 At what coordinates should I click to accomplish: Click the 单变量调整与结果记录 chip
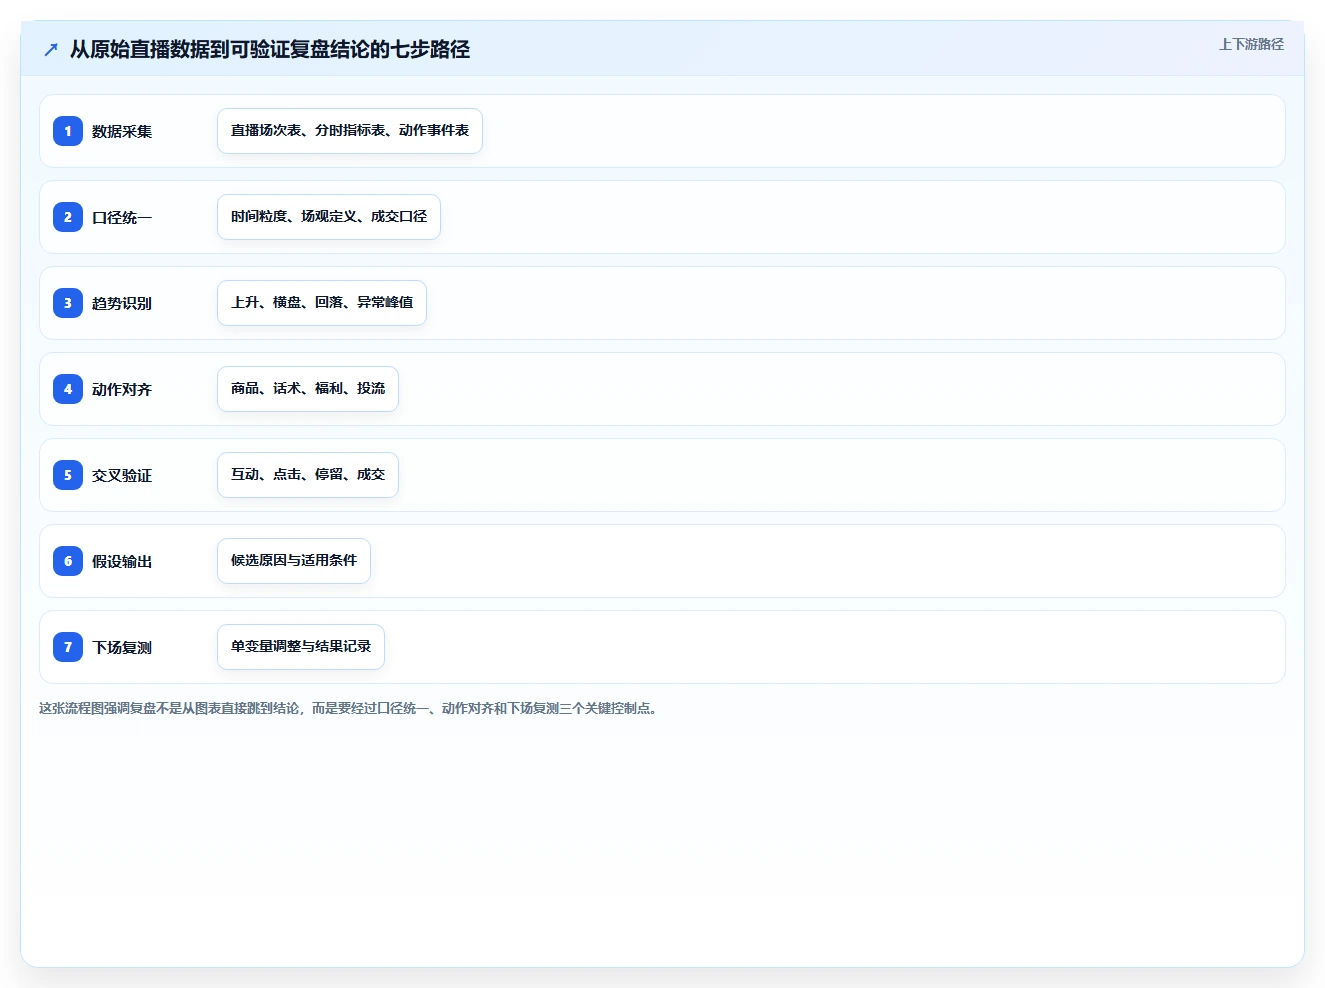301,647
